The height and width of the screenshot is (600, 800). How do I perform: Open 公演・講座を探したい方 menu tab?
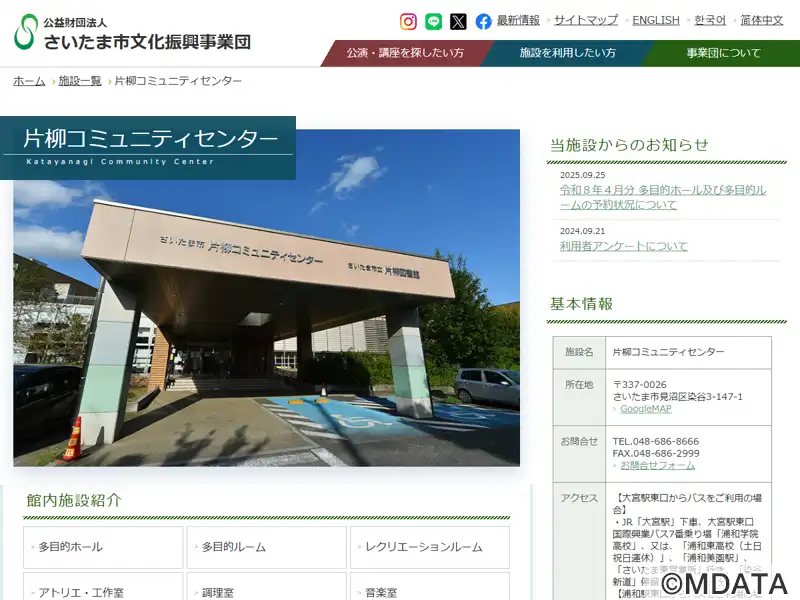pos(405,53)
